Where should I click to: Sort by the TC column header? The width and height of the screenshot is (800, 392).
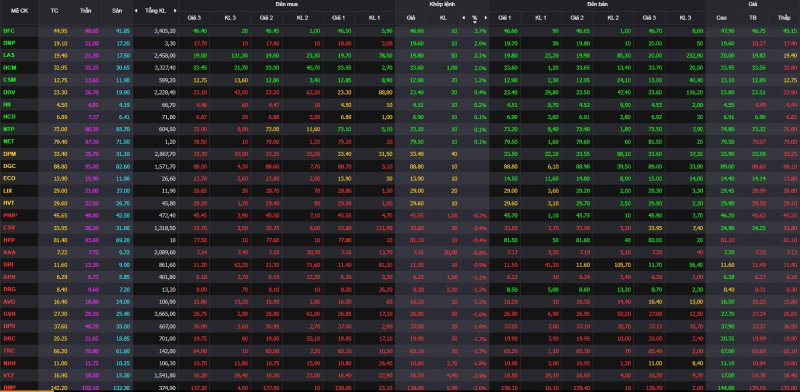point(55,10)
